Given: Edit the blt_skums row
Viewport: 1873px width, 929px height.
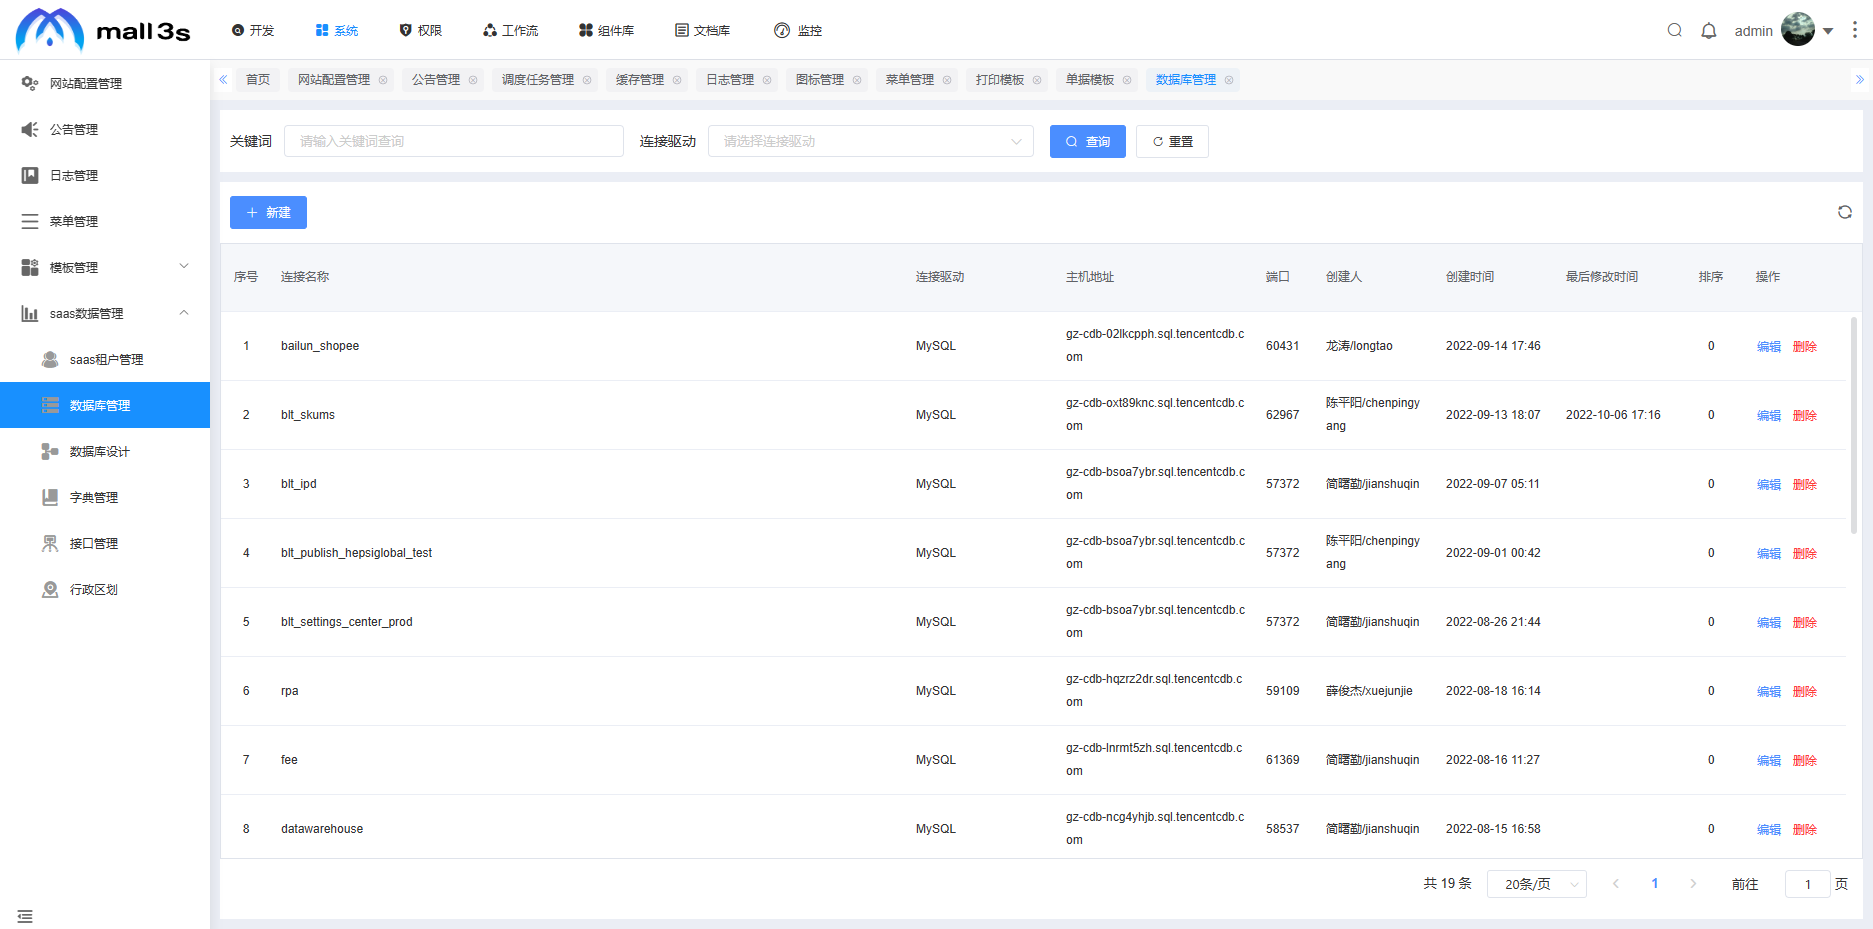Looking at the screenshot, I should [1769, 416].
